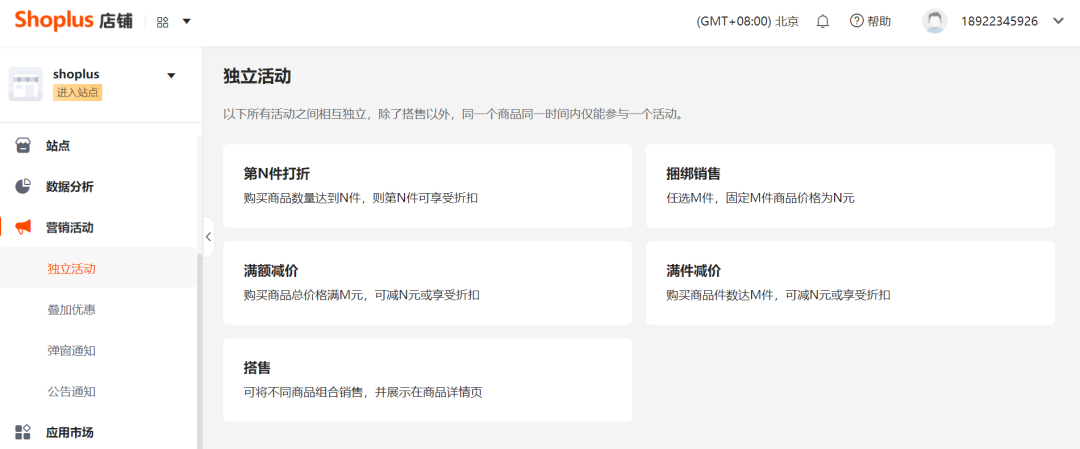The image size is (1080, 449).
Task: Click the 帮助 help label
Action: coord(879,21)
